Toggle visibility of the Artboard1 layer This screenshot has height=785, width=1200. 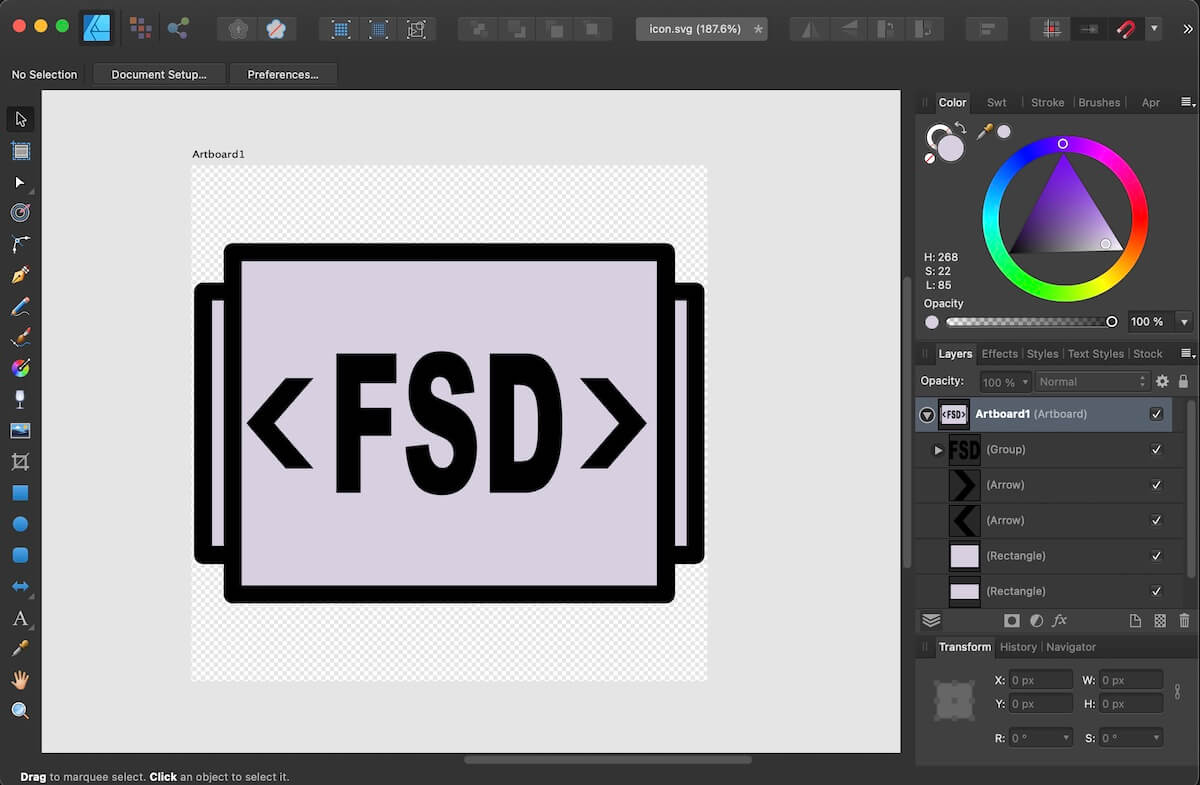click(x=1156, y=413)
